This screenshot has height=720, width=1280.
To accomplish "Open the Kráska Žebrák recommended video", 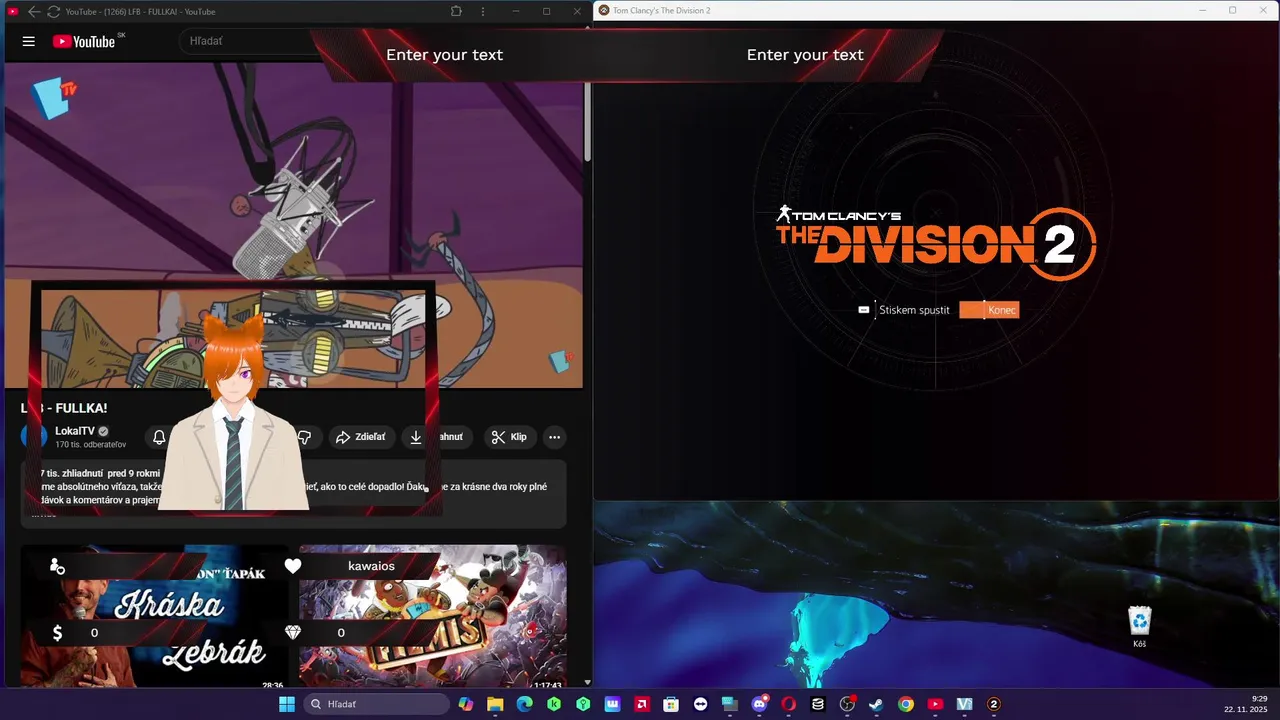I will pos(154,617).
